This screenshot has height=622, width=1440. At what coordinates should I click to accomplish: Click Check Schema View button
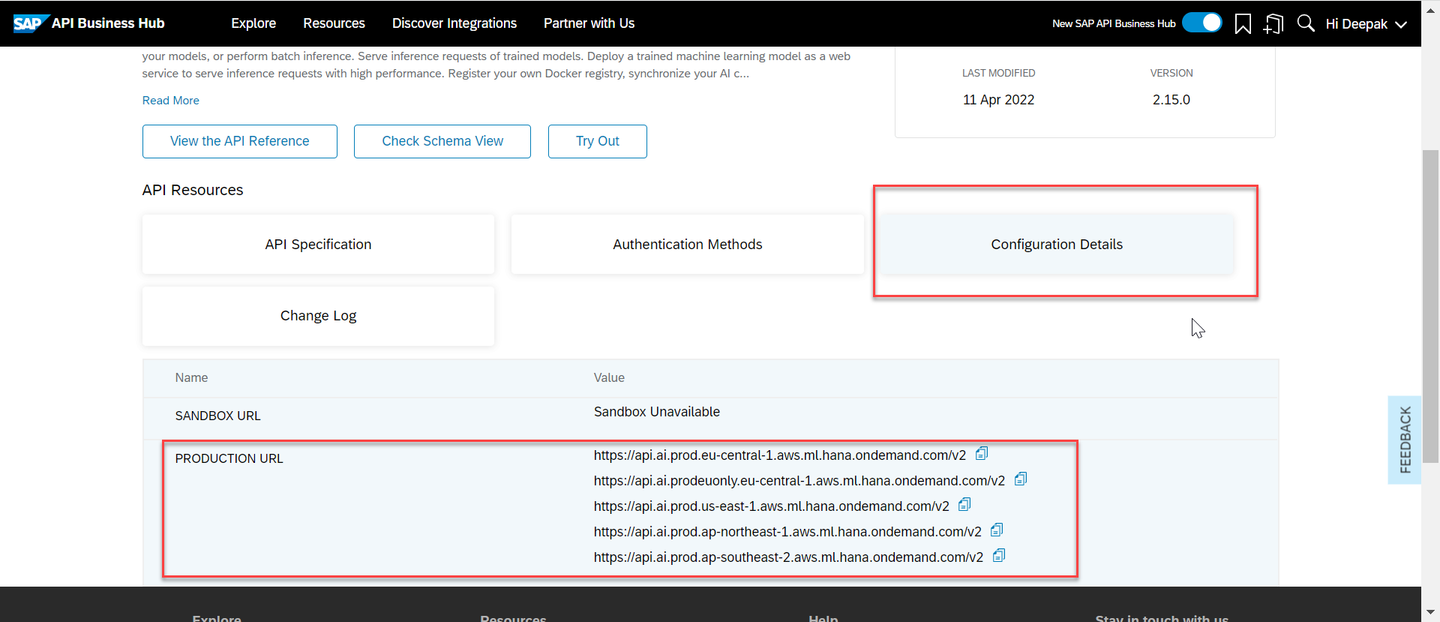[x=442, y=141]
